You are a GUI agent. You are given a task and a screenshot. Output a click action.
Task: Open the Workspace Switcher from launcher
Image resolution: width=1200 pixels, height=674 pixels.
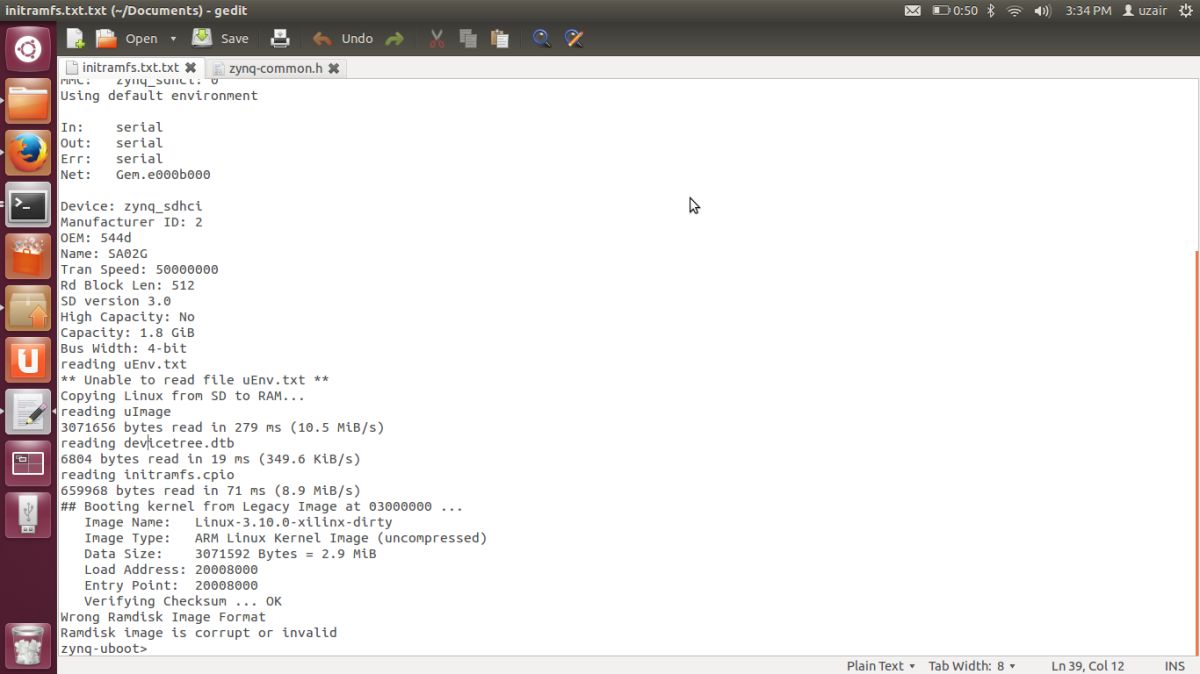28,464
